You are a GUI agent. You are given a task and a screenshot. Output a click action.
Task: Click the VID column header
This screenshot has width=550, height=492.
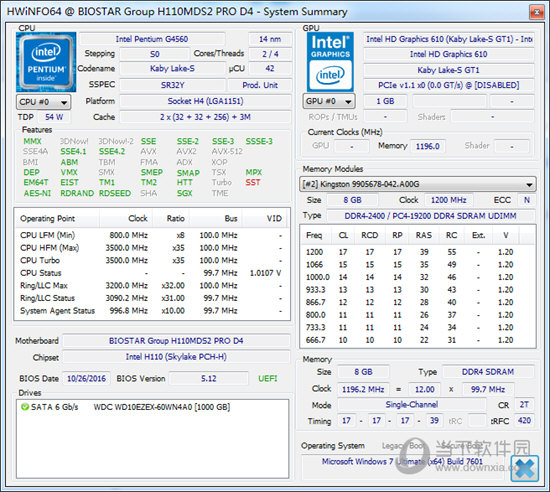tap(266, 218)
